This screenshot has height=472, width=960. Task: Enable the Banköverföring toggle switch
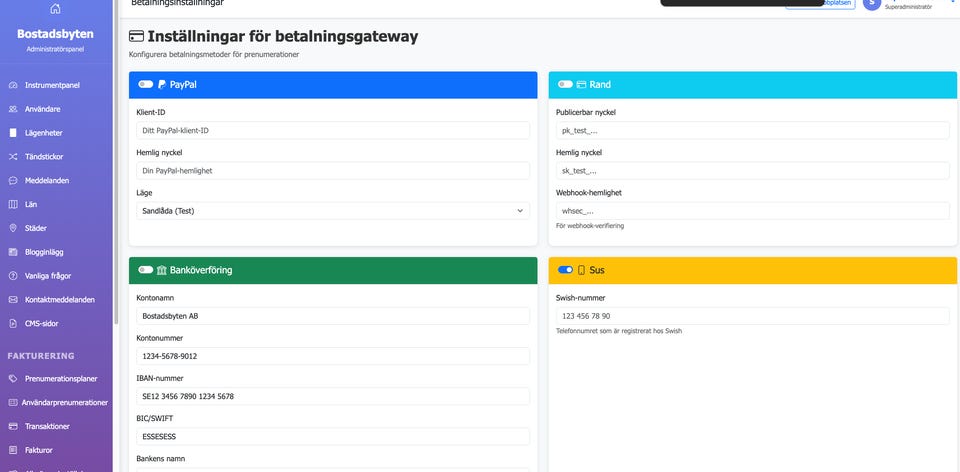click(146, 270)
